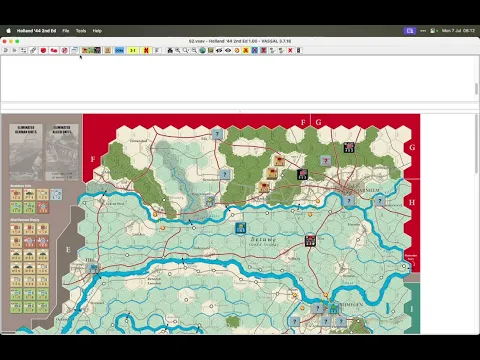Image resolution: width=480 pixels, height=360 pixels.
Task: Select the hidden ? counter east of Arnhem
Action: 379,201
